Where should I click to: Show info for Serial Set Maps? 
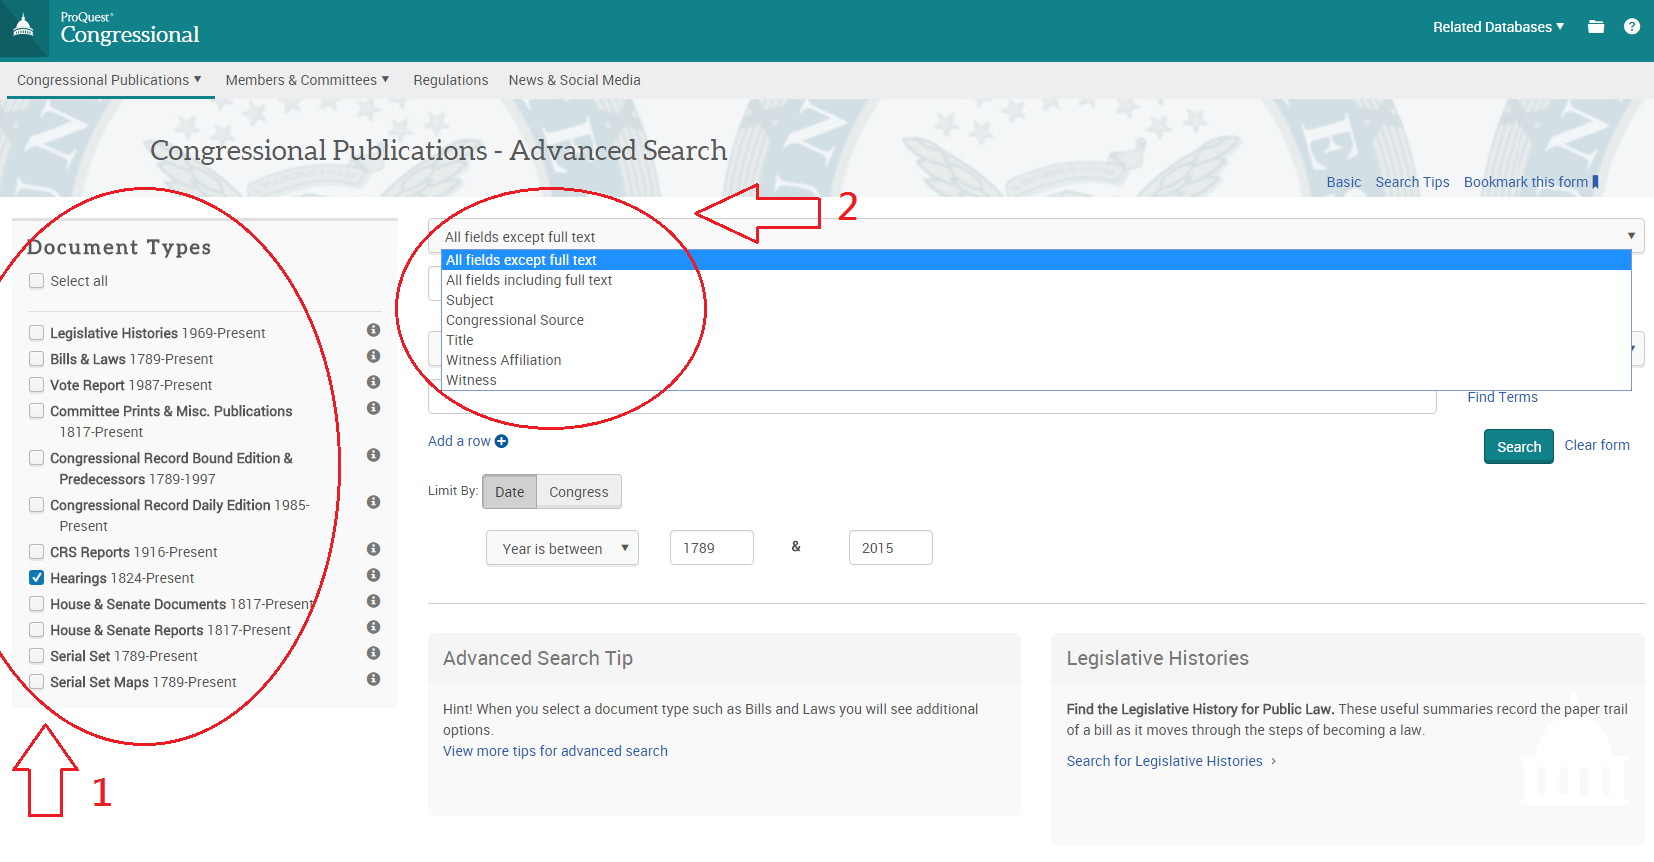pyautogui.click(x=373, y=679)
